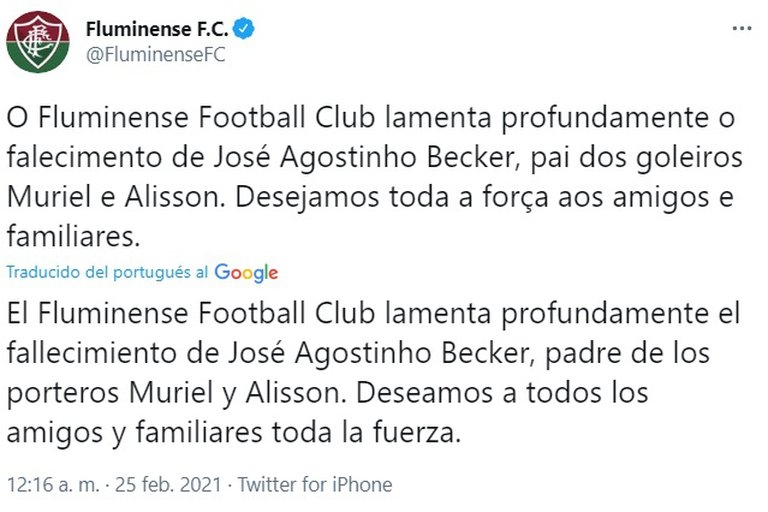Open the Fluminense crest profile picture

38,42
